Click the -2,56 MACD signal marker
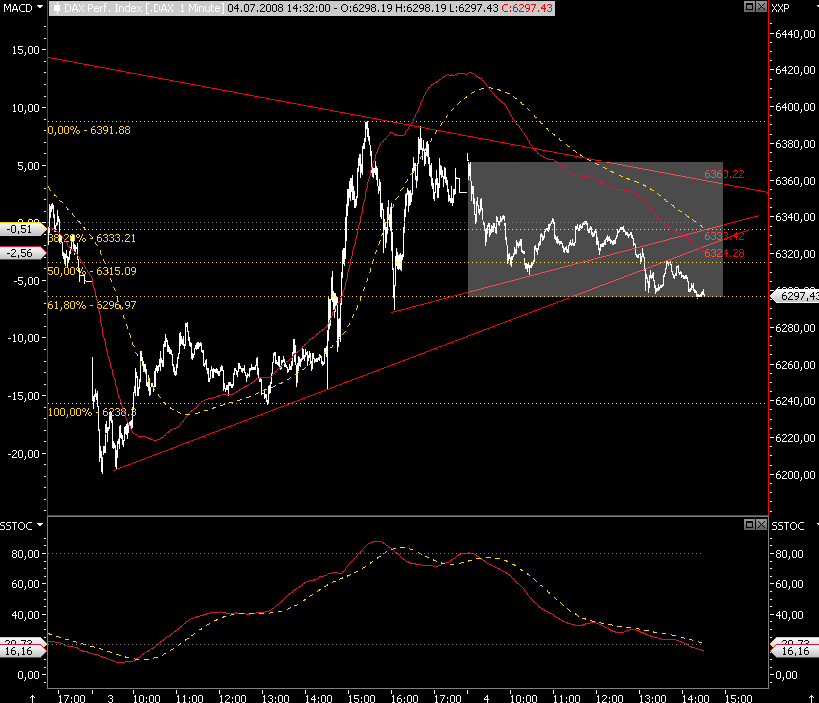Image resolution: width=819 pixels, height=703 pixels. 22,253
